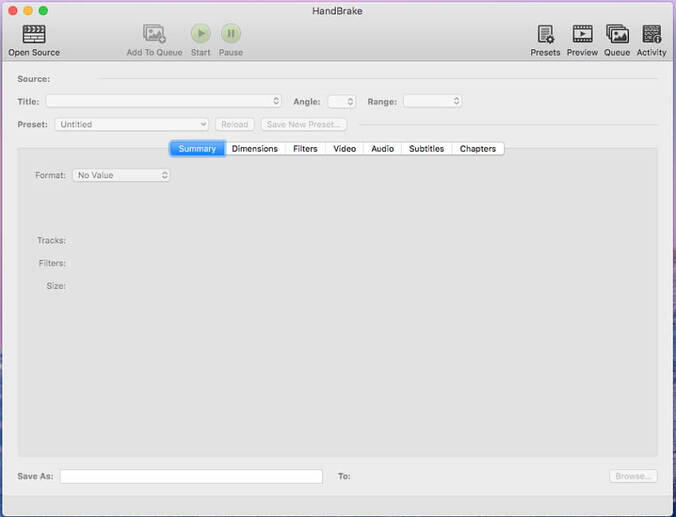Open the Audio tab

point(382,149)
